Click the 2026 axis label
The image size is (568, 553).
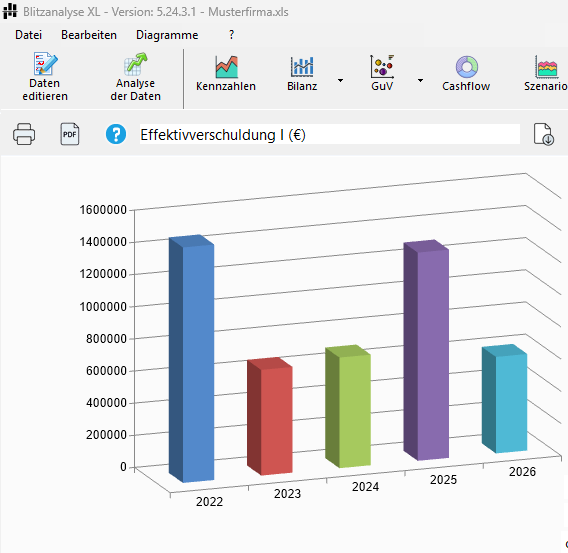click(x=522, y=472)
